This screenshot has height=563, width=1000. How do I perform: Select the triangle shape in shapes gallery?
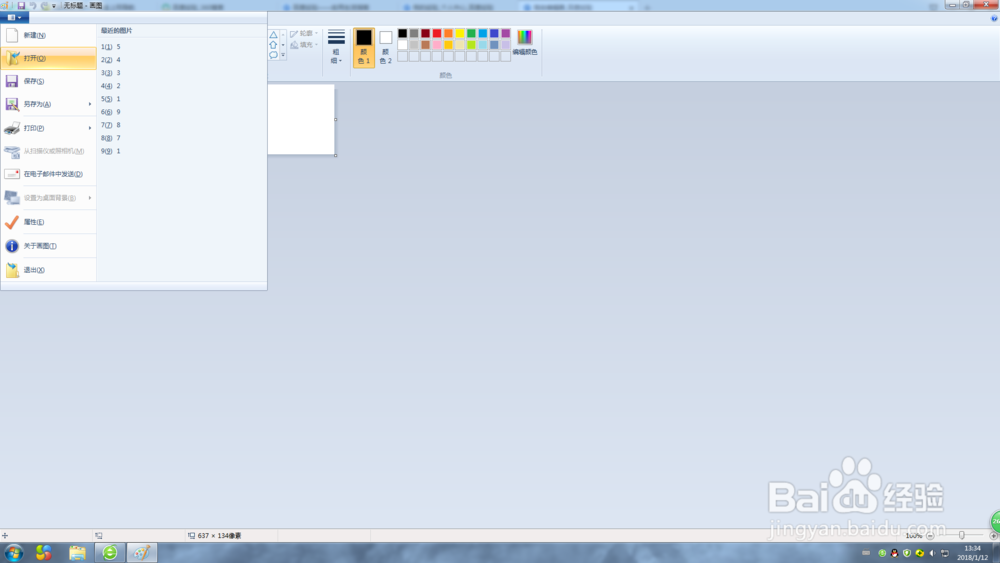coord(274,35)
